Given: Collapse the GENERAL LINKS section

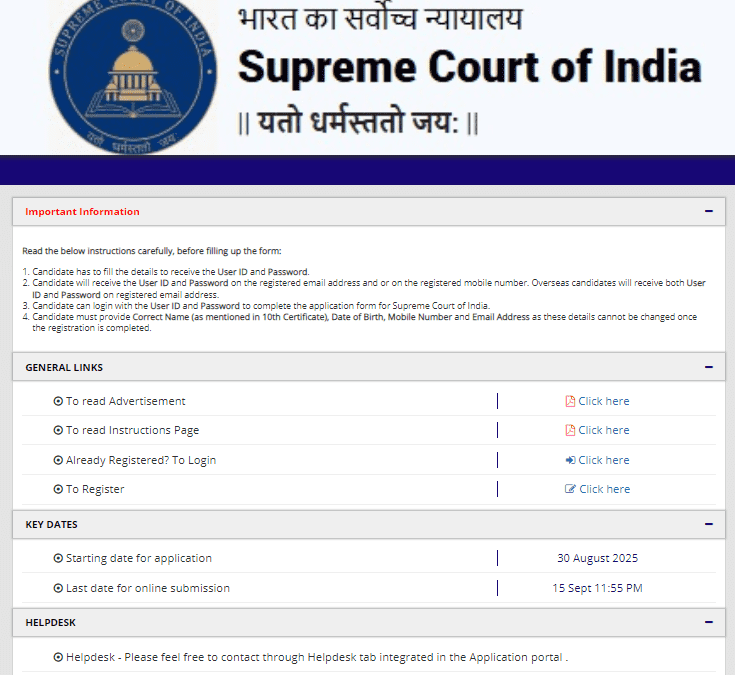Looking at the screenshot, I should pyautogui.click(x=708, y=367).
